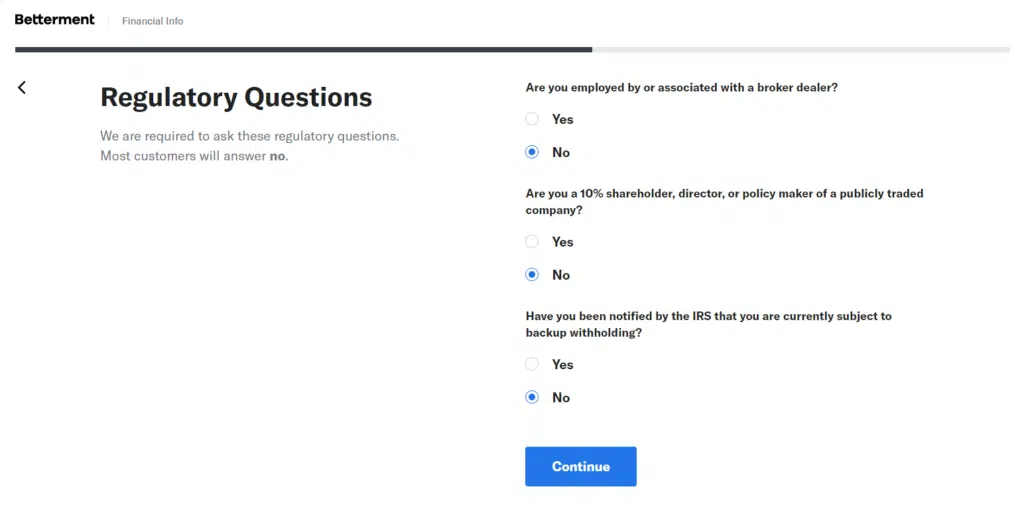This screenshot has width=1024, height=509.
Task: Click the unfilled part of progress bar
Action: pyautogui.click(x=800, y=49)
